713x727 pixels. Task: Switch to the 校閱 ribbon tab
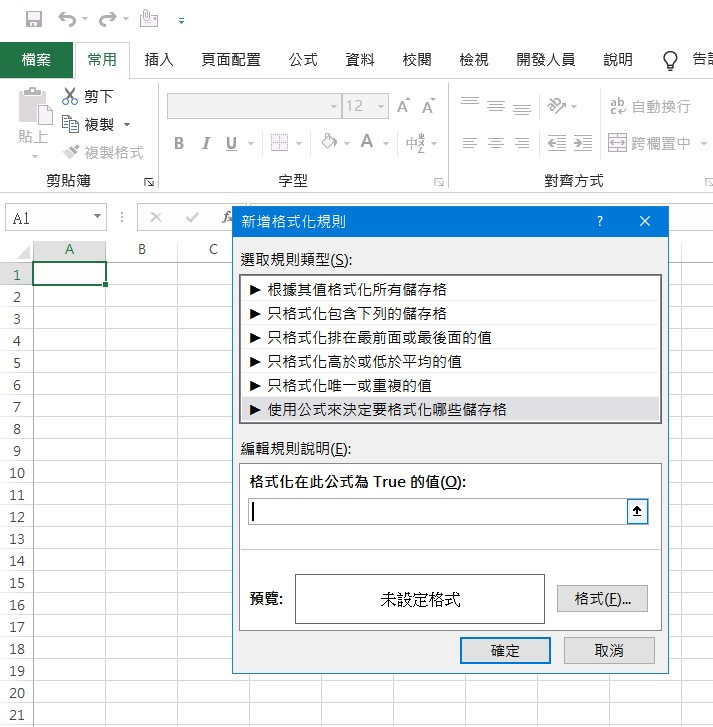(417, 60)
